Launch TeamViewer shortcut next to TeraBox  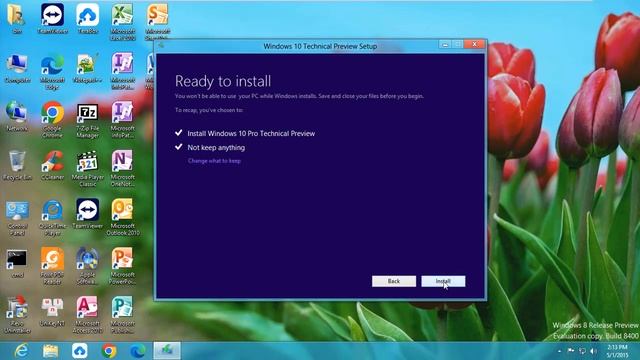tap(52, 19)
